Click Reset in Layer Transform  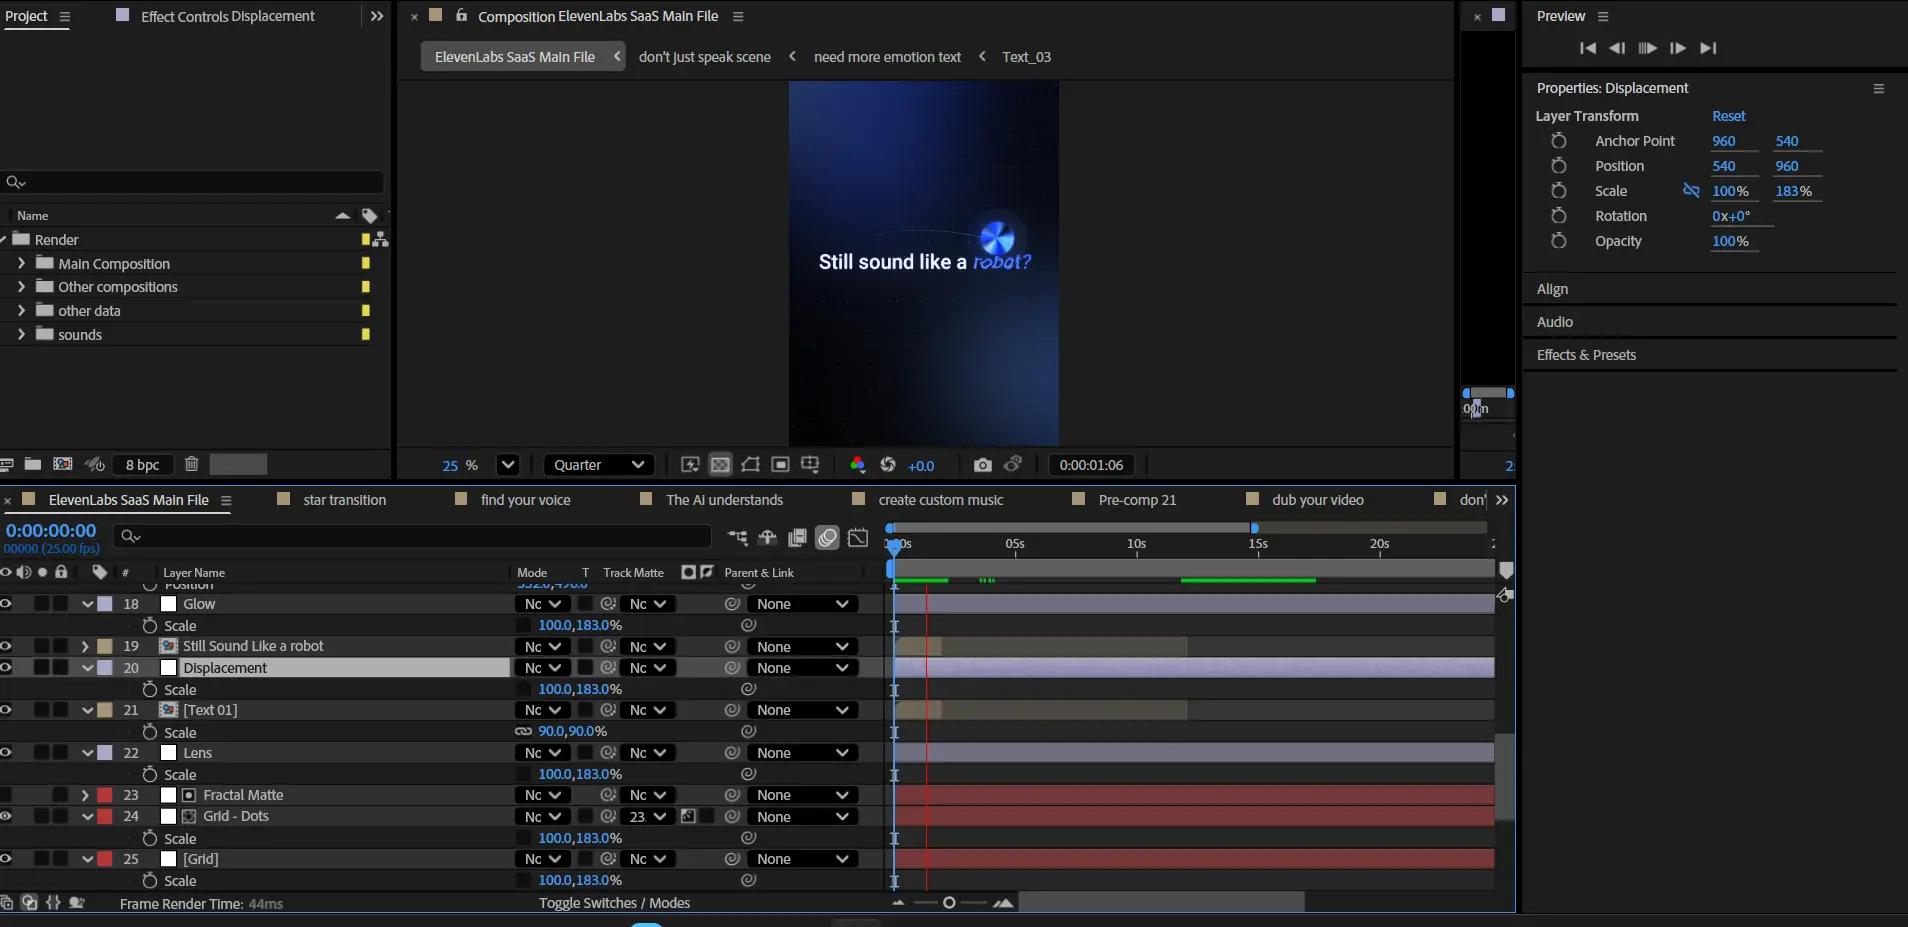1728,116
